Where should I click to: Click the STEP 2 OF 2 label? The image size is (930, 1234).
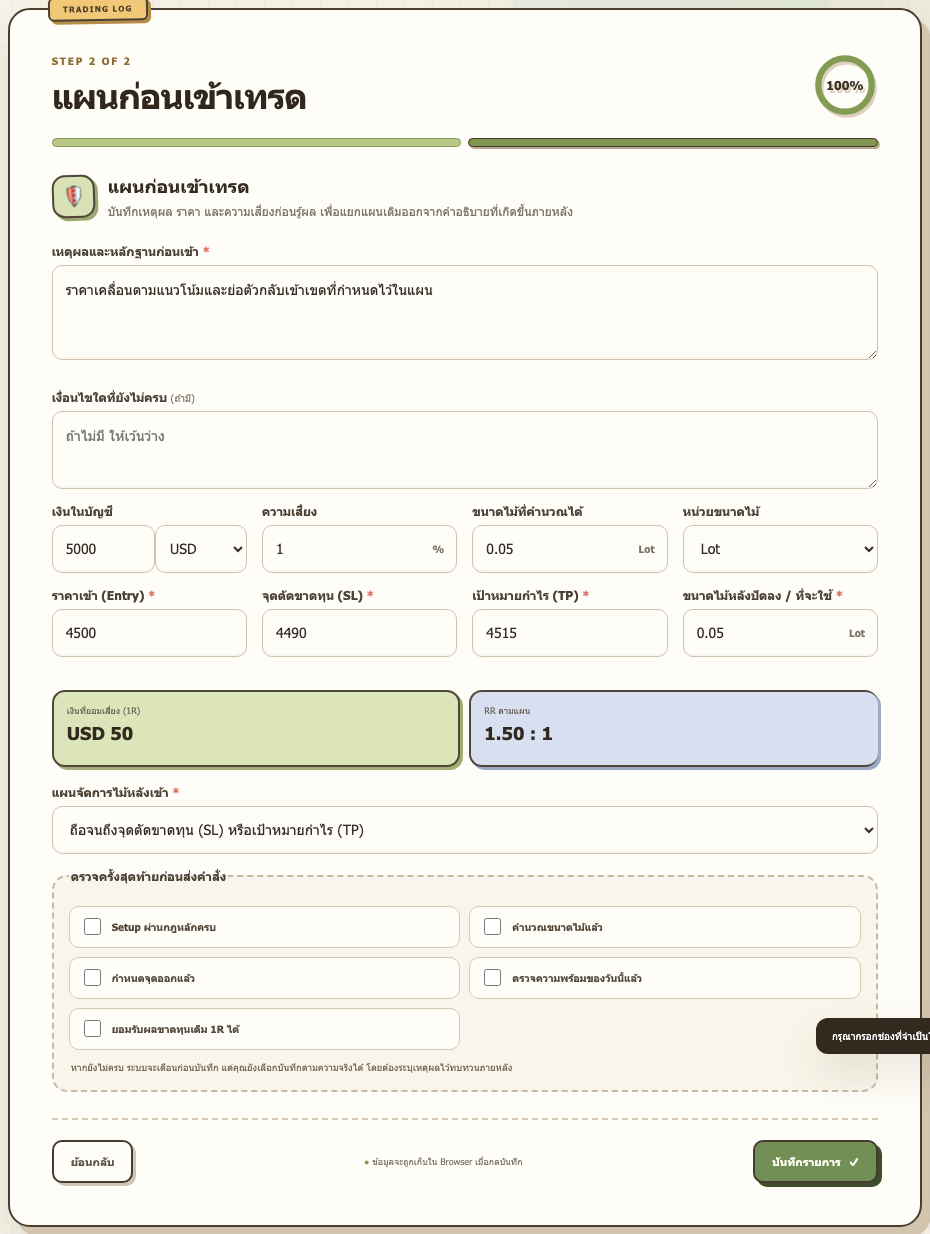pyautogui.click(x=91, y=61)
